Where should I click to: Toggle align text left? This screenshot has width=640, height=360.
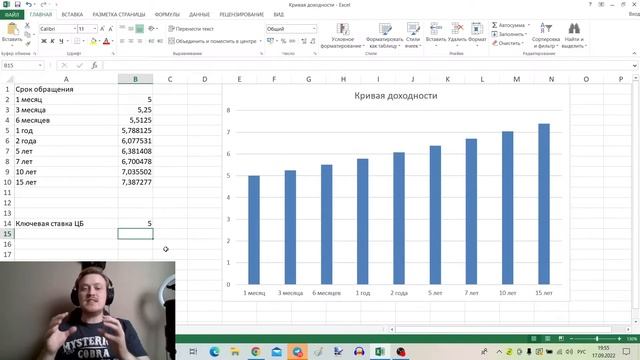tap(122, 41)
